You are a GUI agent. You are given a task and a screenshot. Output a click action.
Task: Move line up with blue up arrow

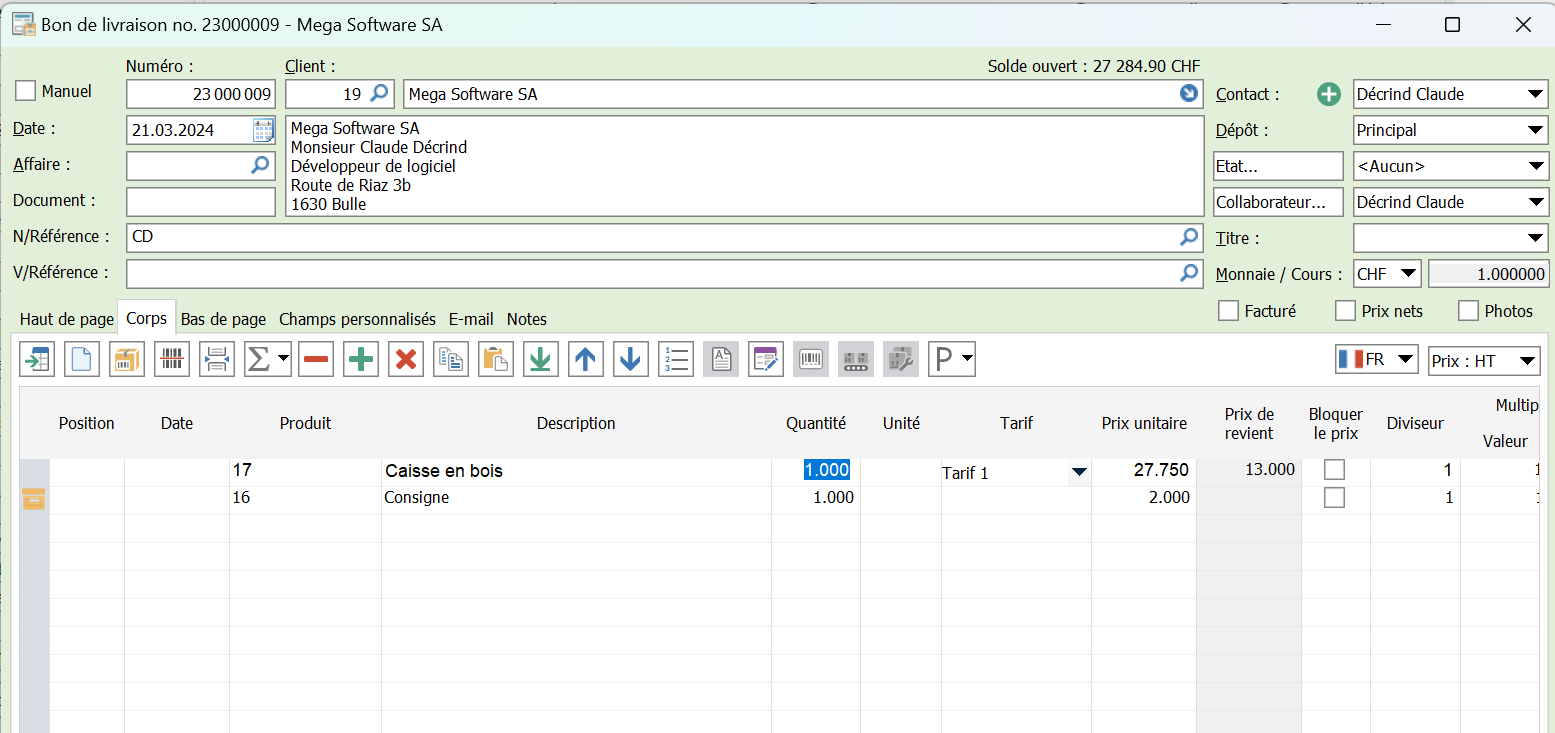click(586, 359)
